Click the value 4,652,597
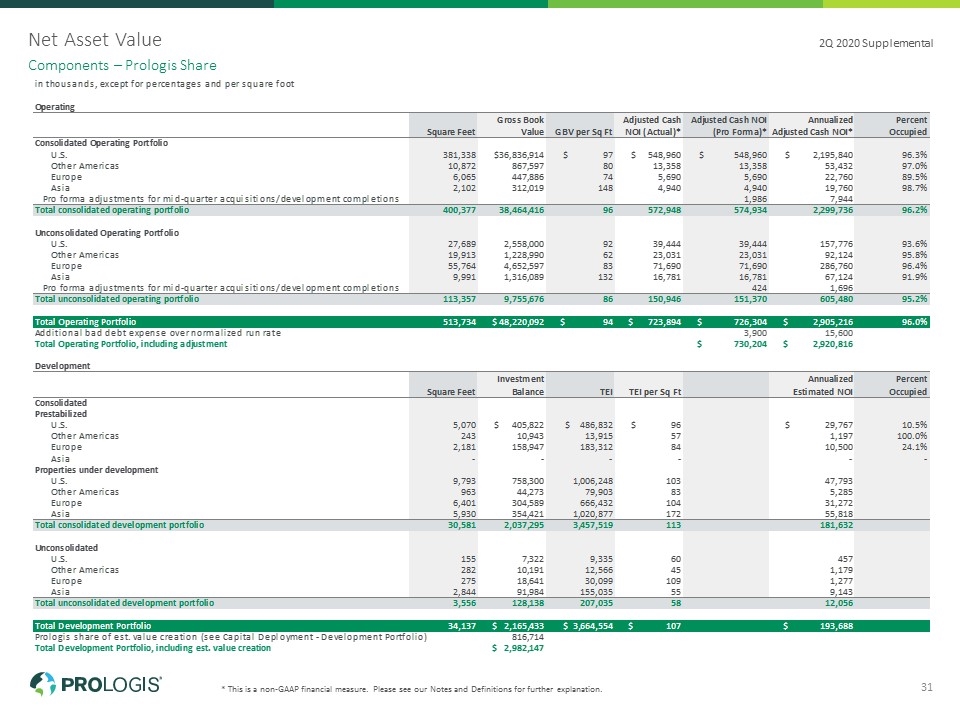Screen dimensions: 960x720 (x=523, y=266)
